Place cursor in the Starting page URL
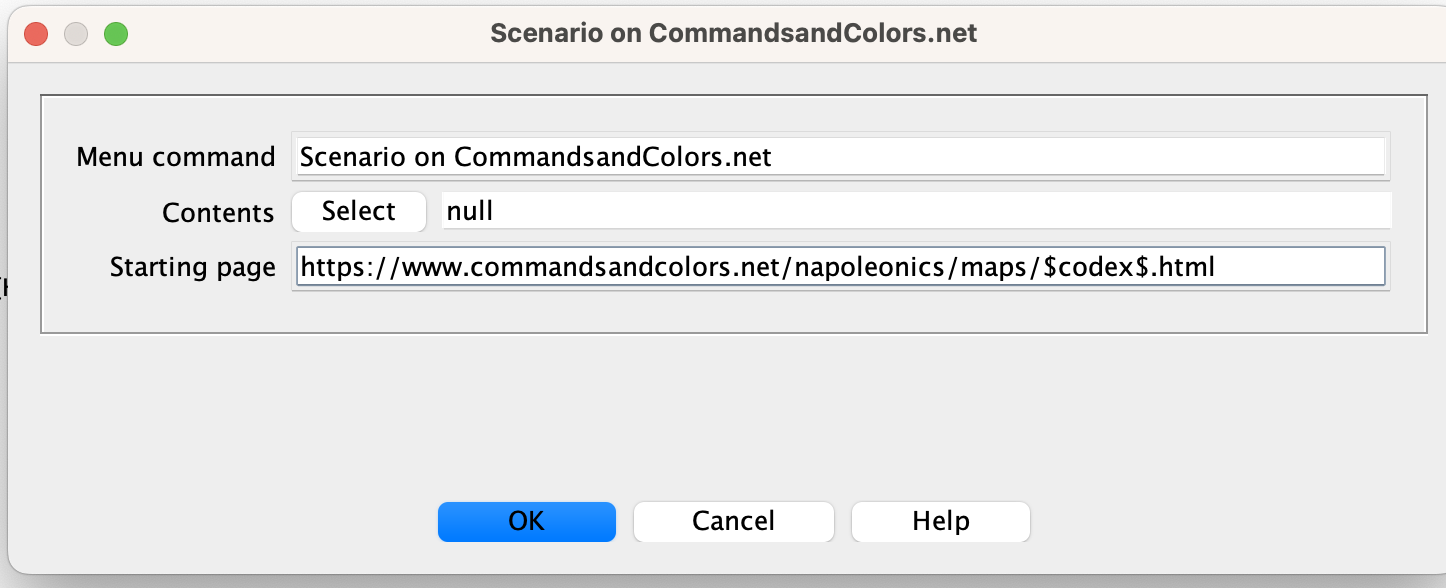Image resolution: width=1446 pixels, height=588 pixels. tap(840, 266)
